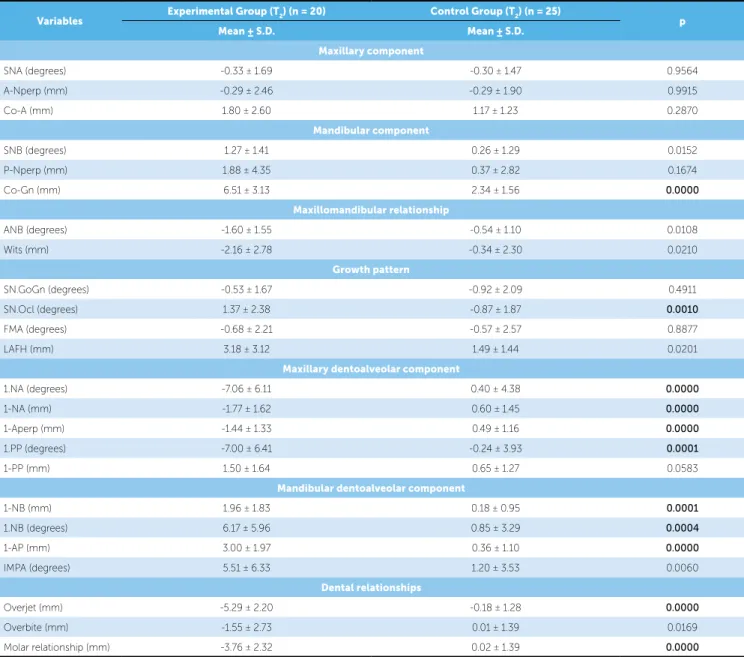Image resolution: width=744 pixels, height=657 pixels.
Task: Click experimental value '-5.29 ± 2.20'
Action: (246, 608)
